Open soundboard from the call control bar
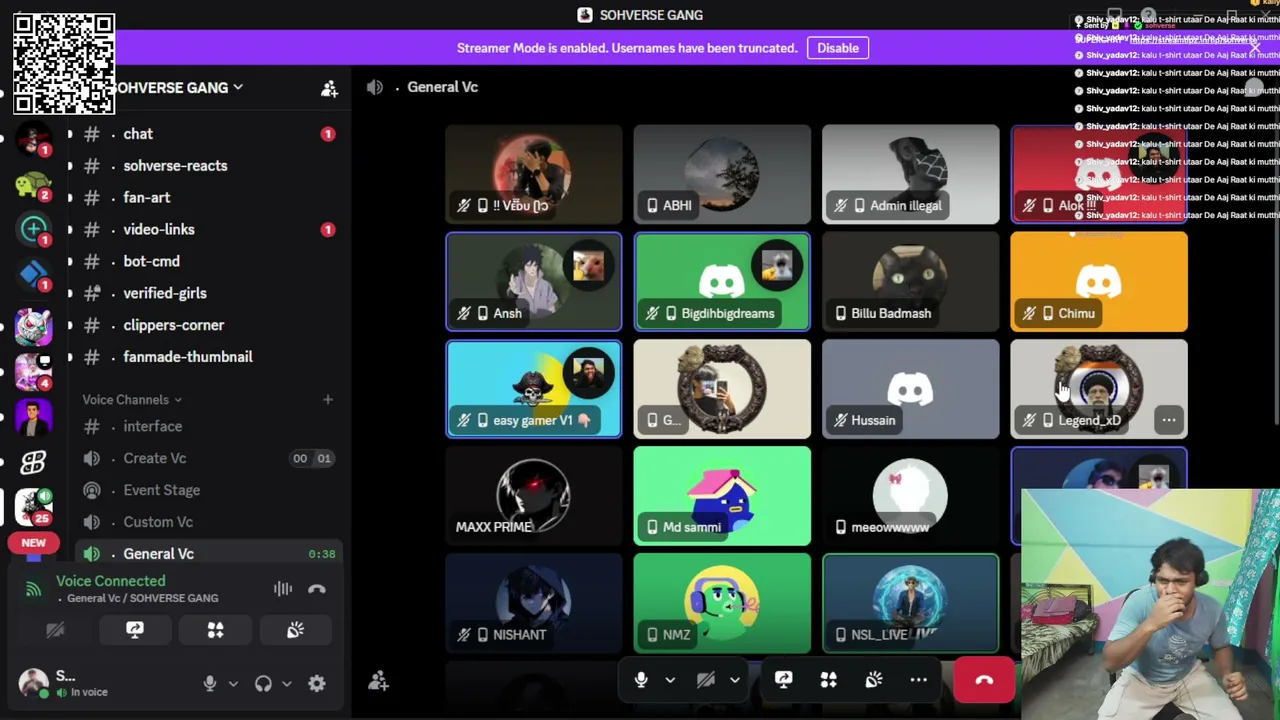Image resolution: width=1280 pixels, height=720 pixels. click(873, 680)
